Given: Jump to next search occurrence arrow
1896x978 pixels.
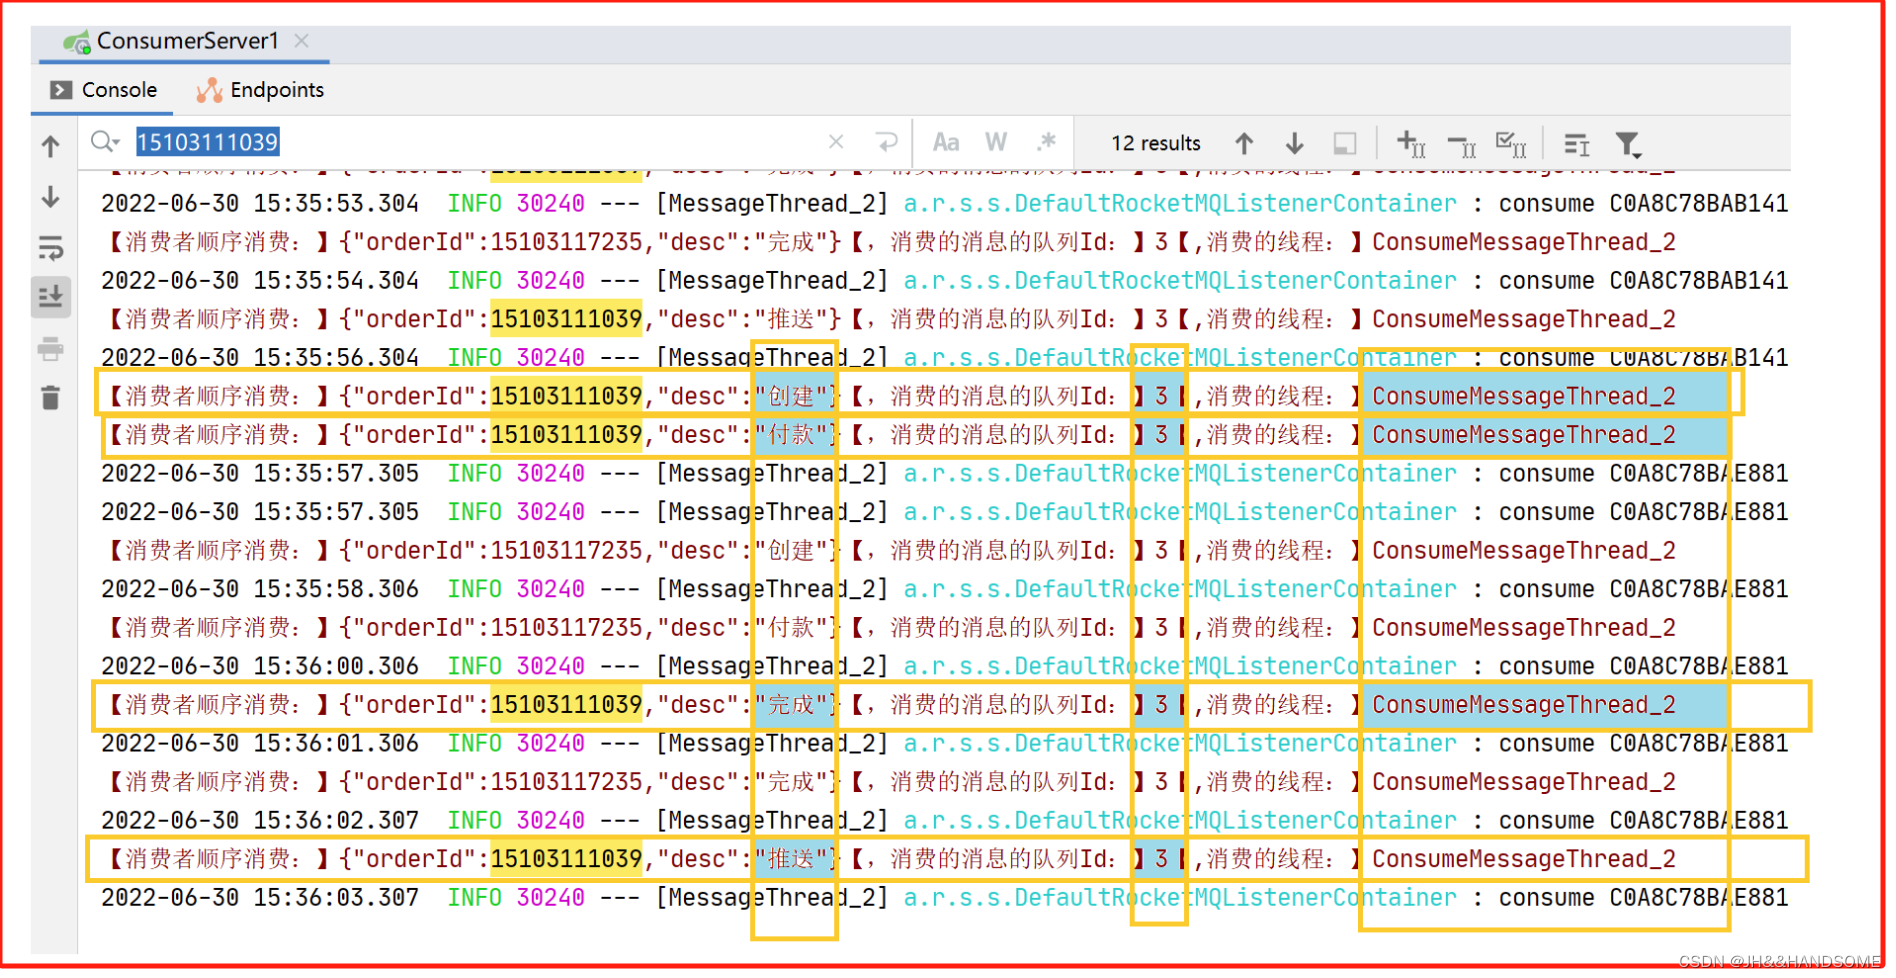Looking at the screenshot, I should pyautogui.click(x=1294, y=143).
